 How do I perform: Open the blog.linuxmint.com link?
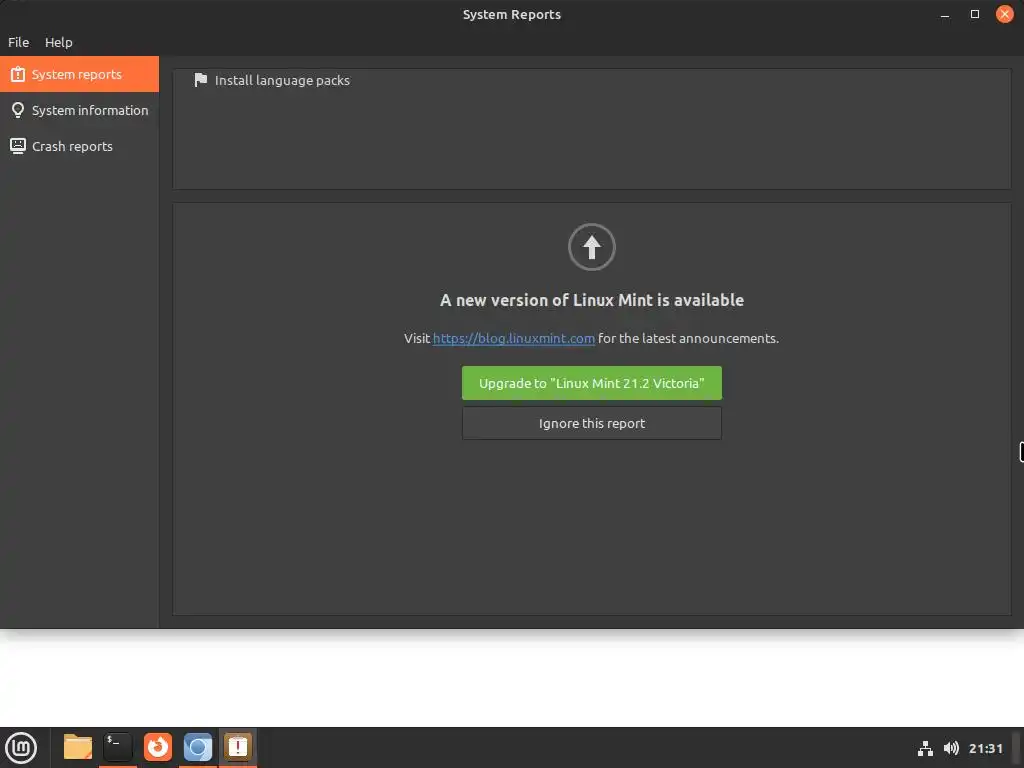pyautogui.click(x=513, y=338)
